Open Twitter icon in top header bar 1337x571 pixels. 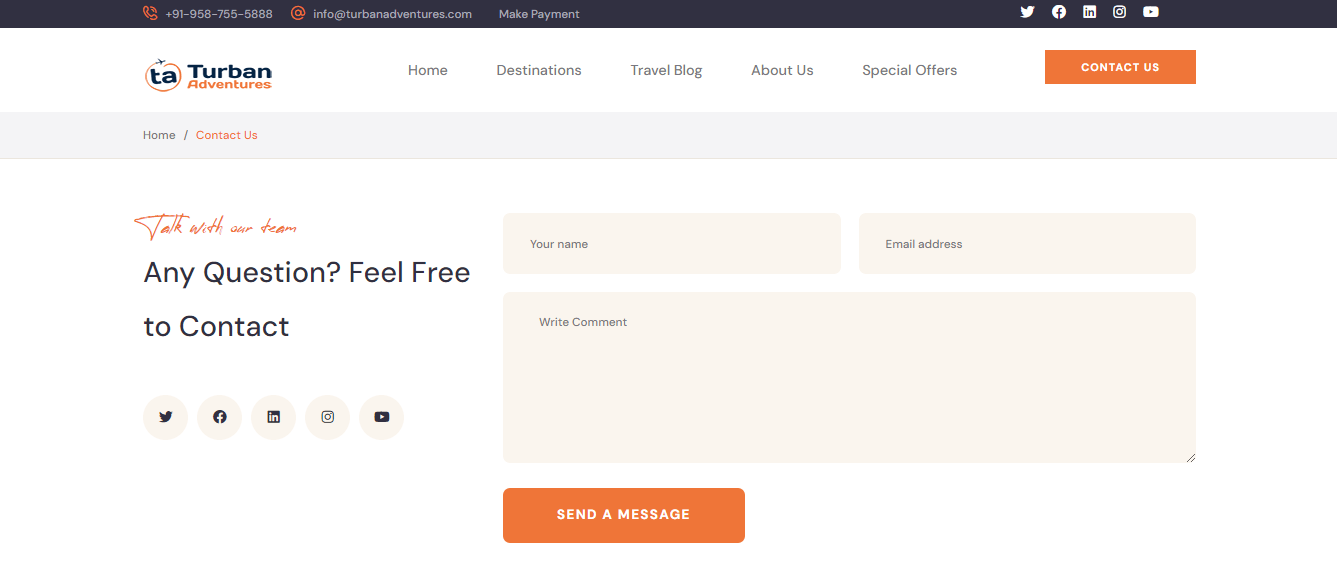1027,12
